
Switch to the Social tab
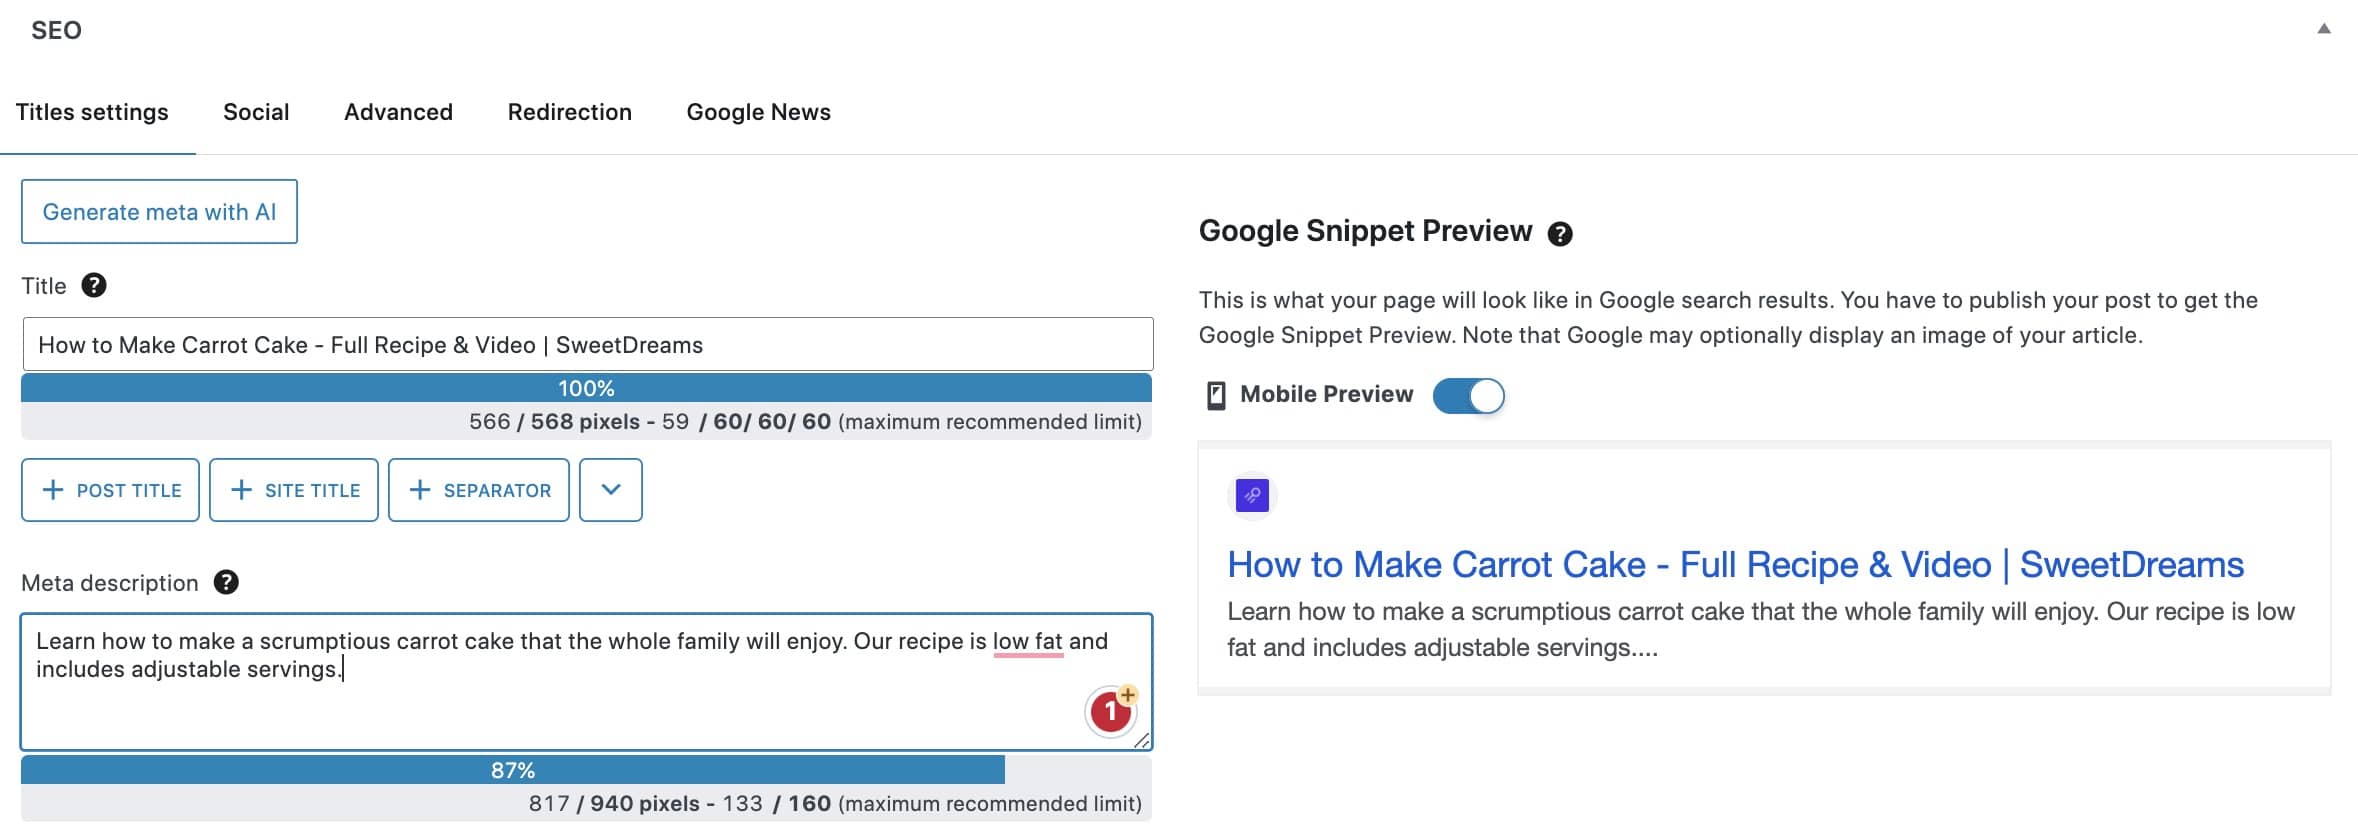(x=256, y=112)
